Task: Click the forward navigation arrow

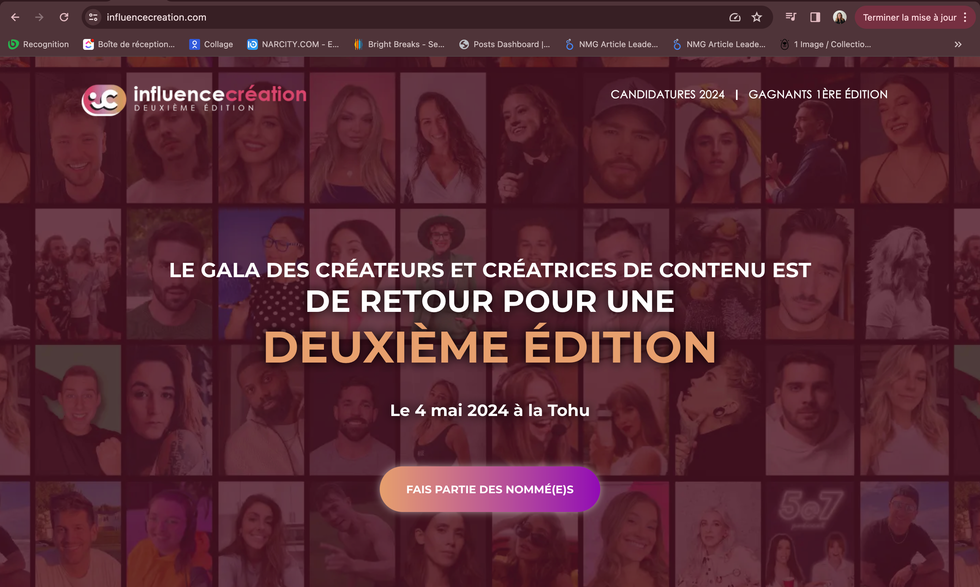Action: click(x=40, y=17)
